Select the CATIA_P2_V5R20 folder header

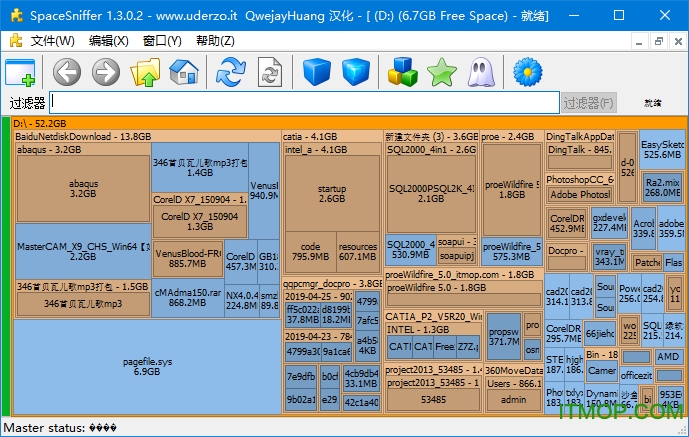pyautogui.click(x=433, y=317)
